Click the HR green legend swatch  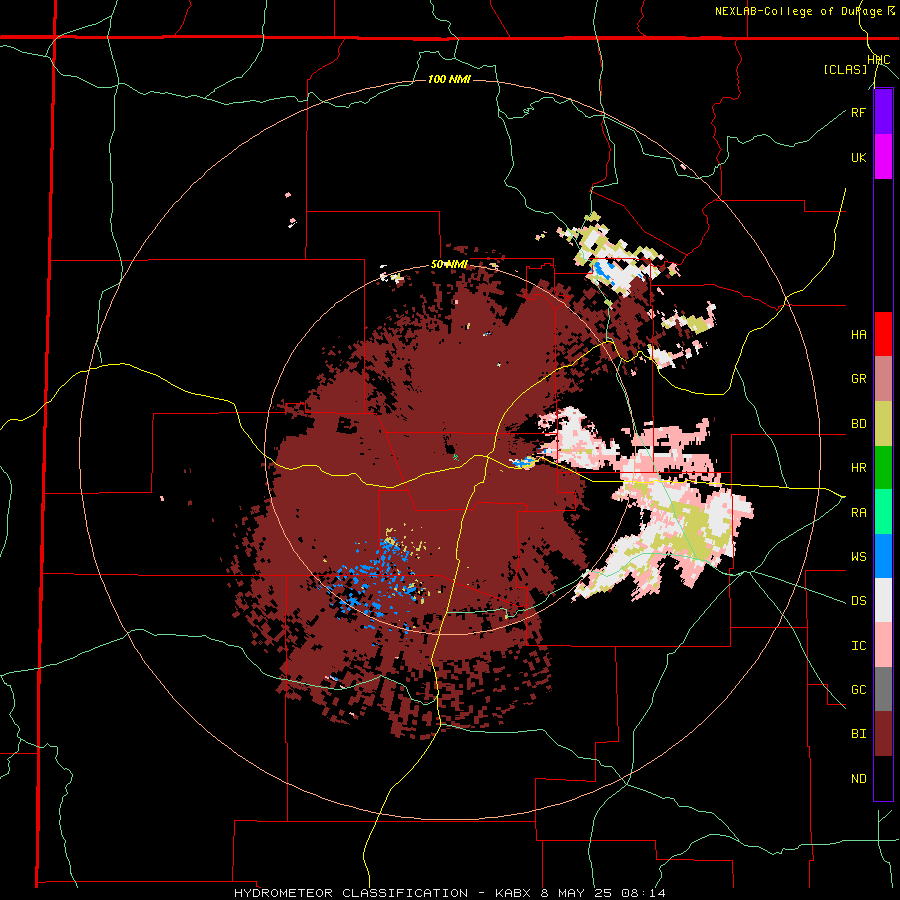click(x=883, y=468)
